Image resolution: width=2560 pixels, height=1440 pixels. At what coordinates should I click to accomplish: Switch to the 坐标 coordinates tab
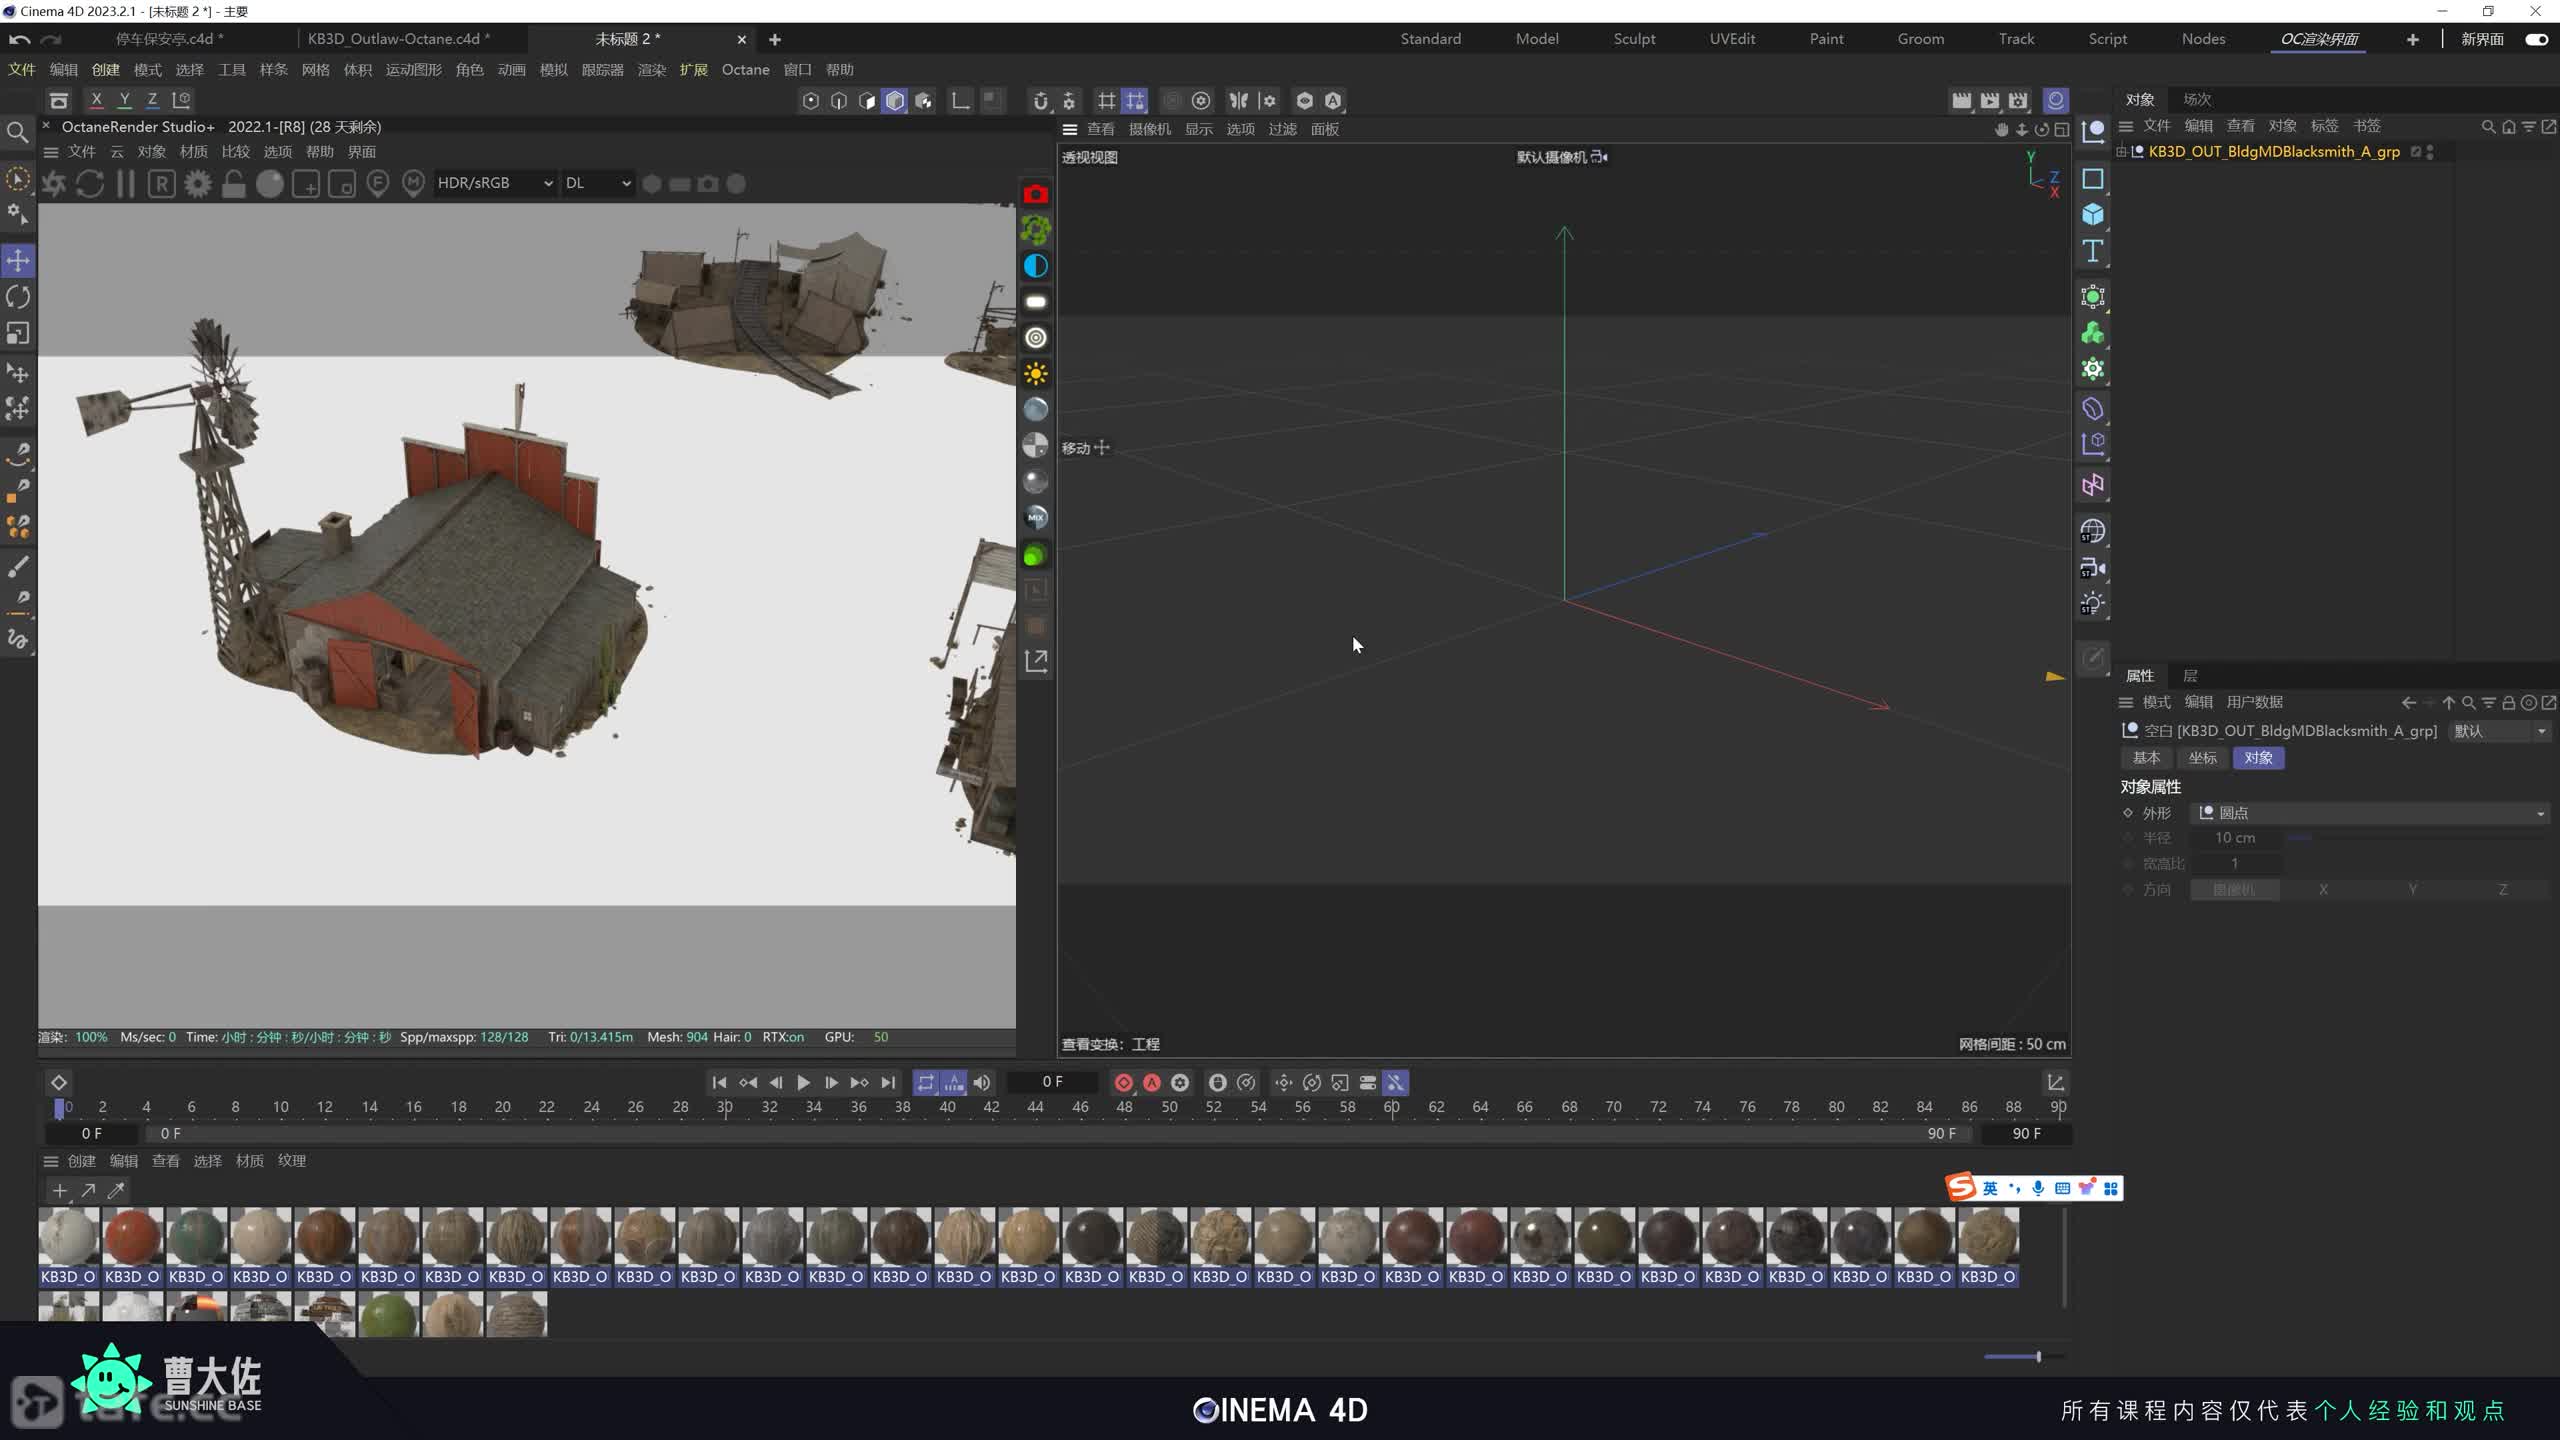pos(2202,758)
